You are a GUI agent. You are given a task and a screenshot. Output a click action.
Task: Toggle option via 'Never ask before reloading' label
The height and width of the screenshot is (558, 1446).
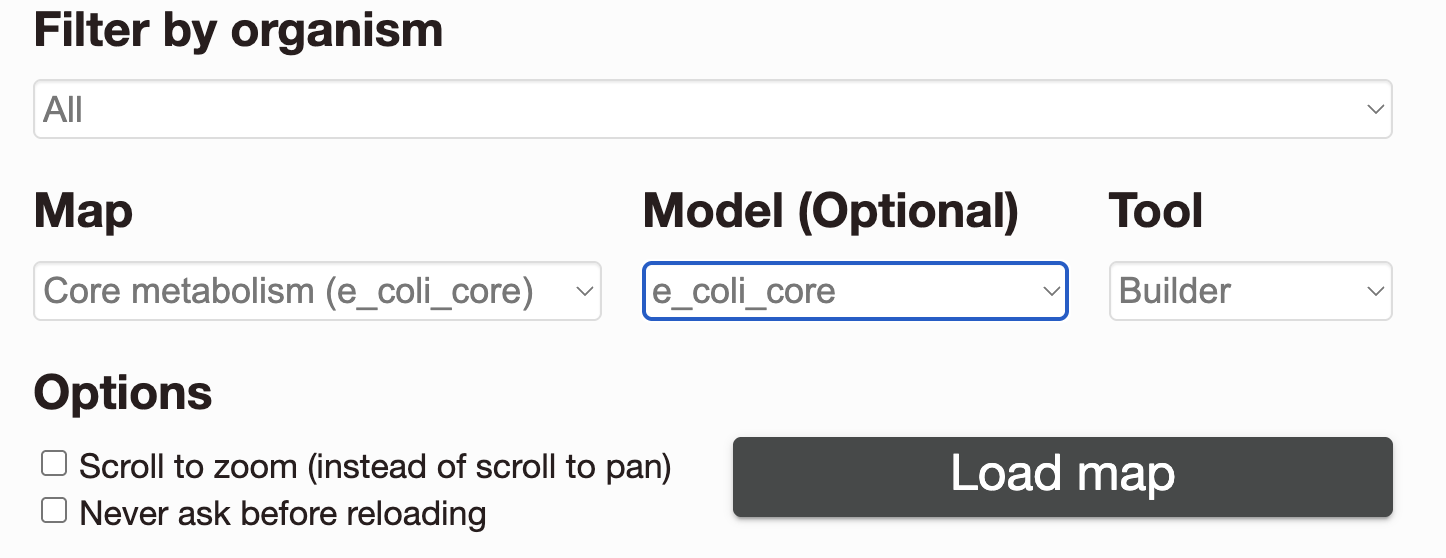tap(283, 514)
